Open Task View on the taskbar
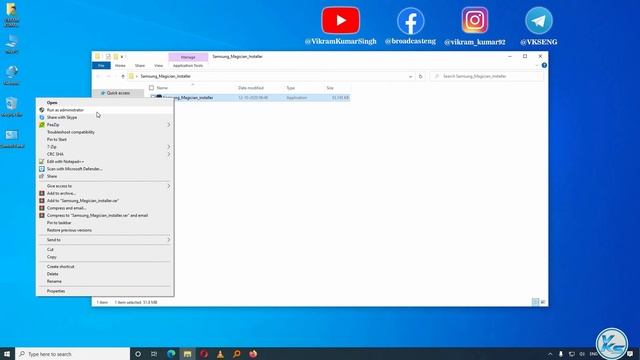This screenshot has width=640, height=360. coord(154,354)
